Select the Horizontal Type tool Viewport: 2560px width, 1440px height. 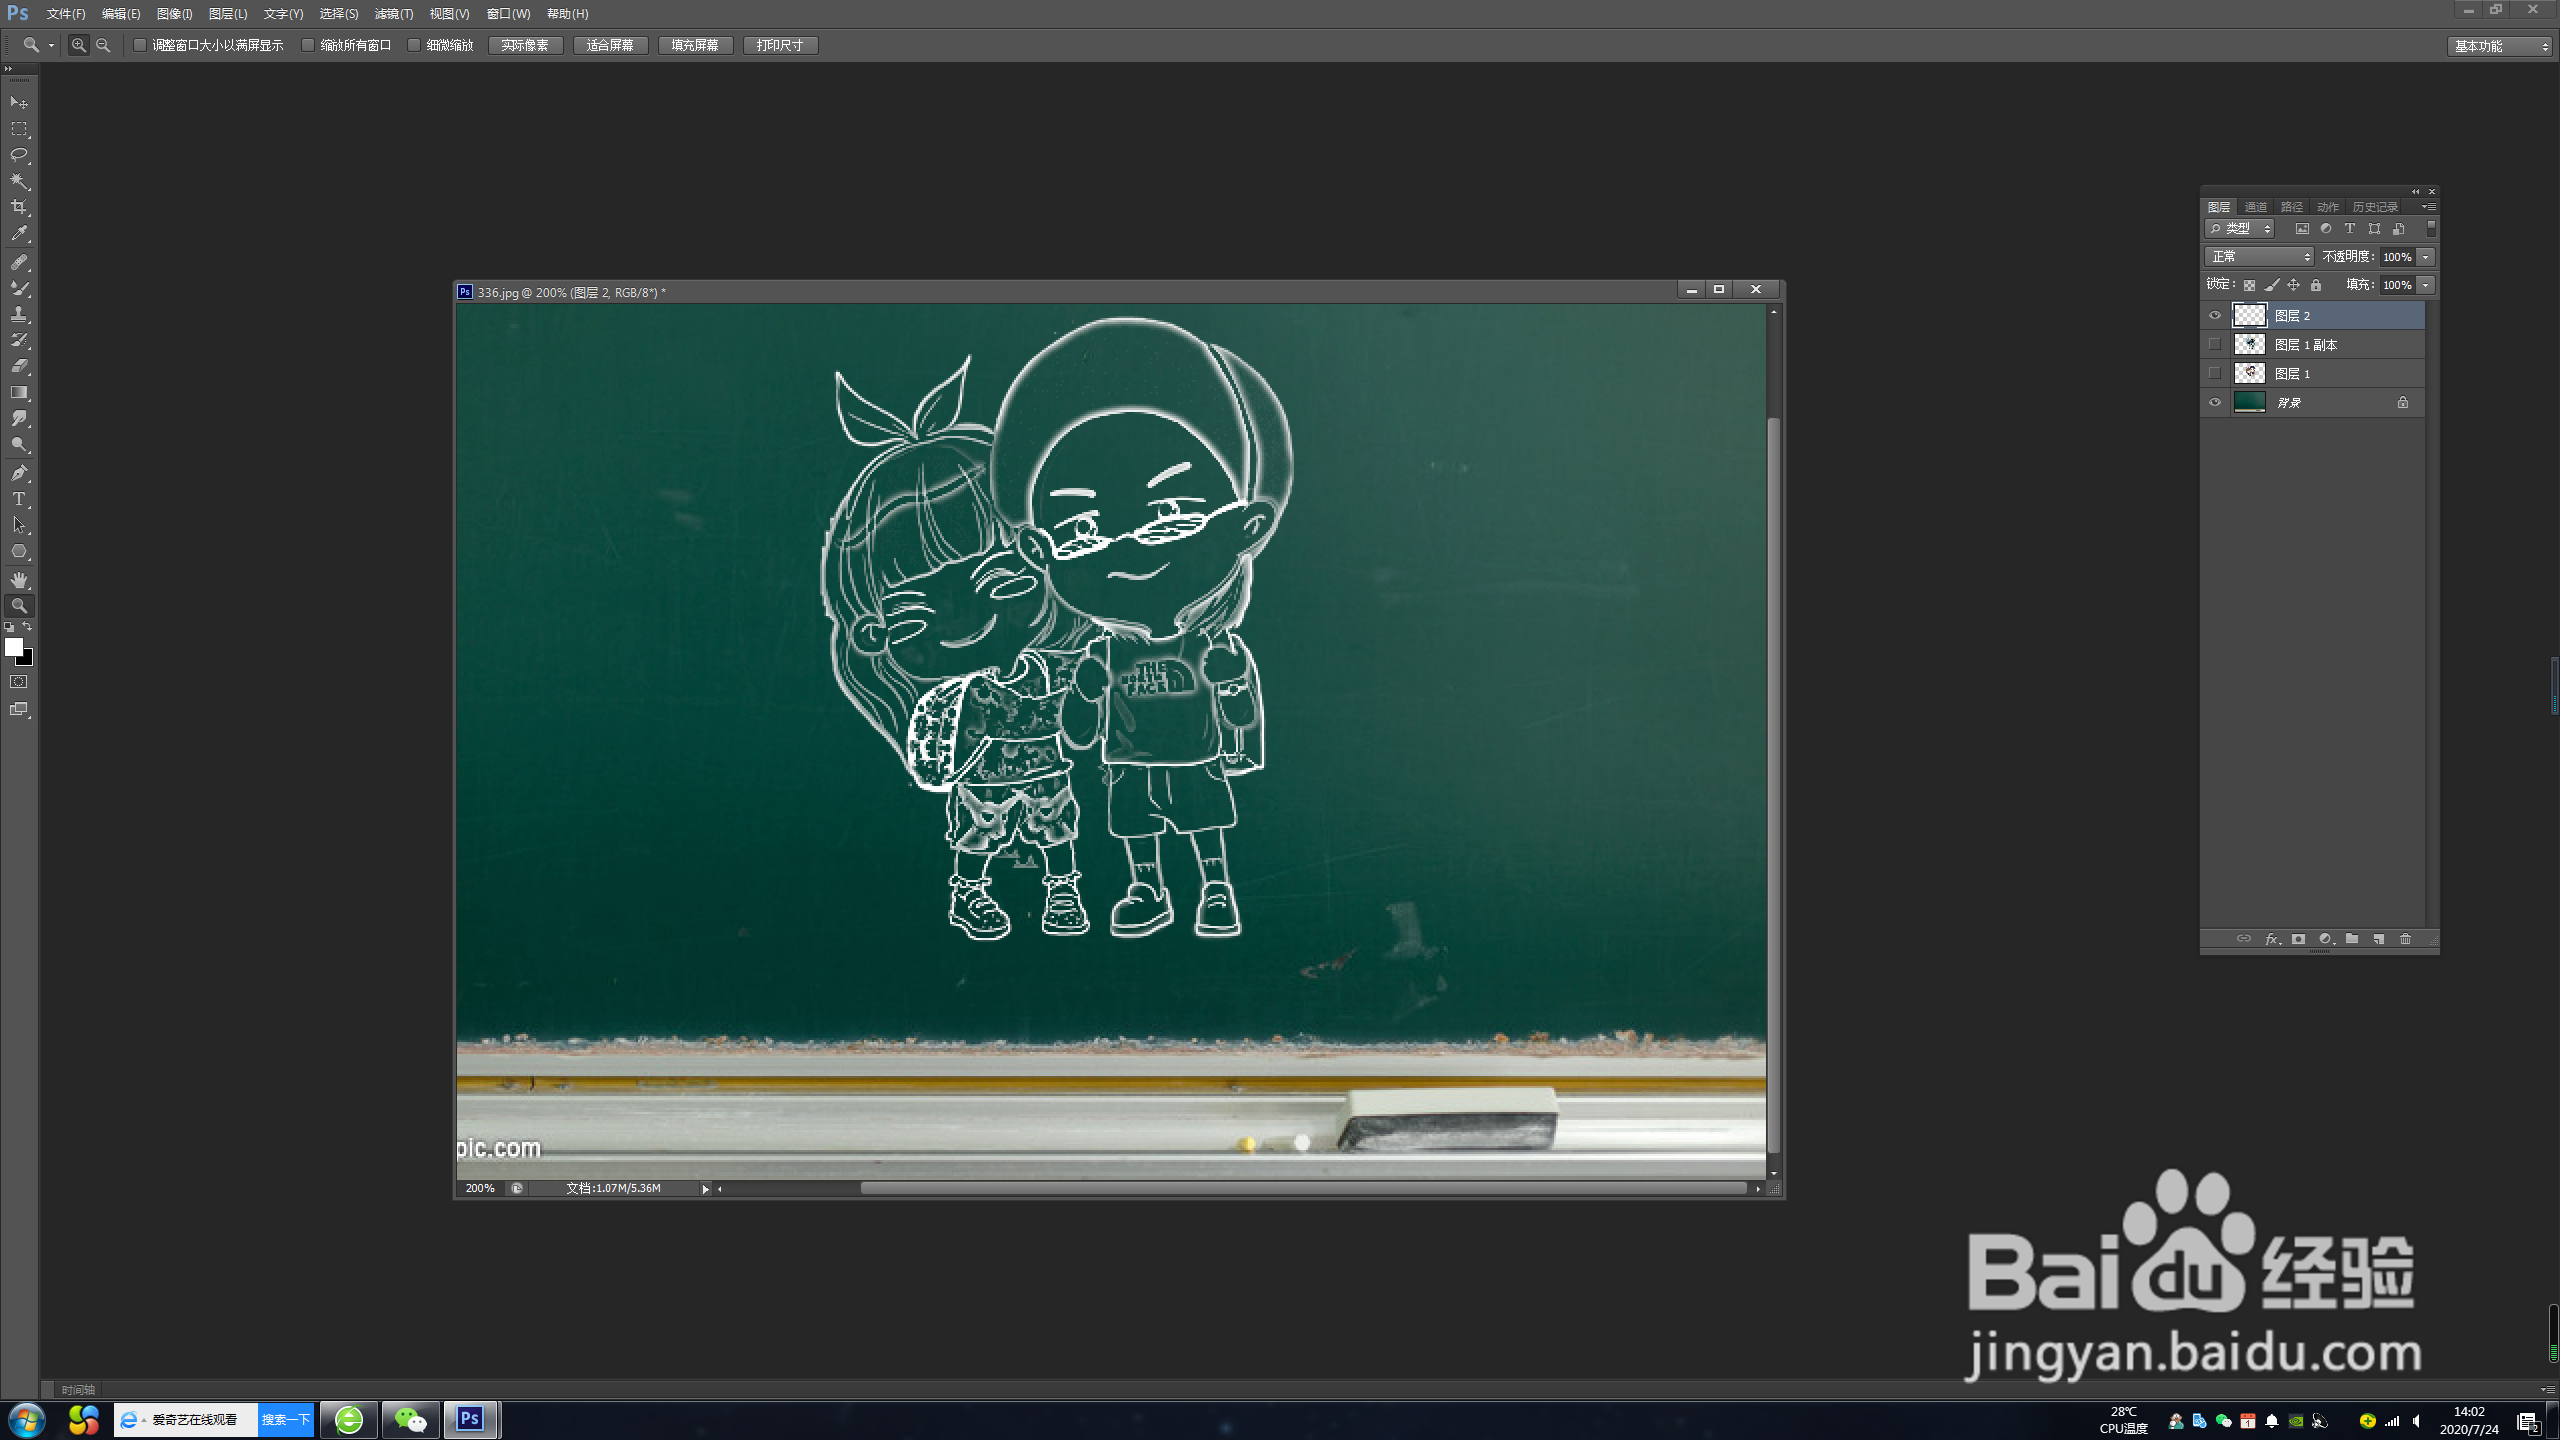[x=19, y=499]
